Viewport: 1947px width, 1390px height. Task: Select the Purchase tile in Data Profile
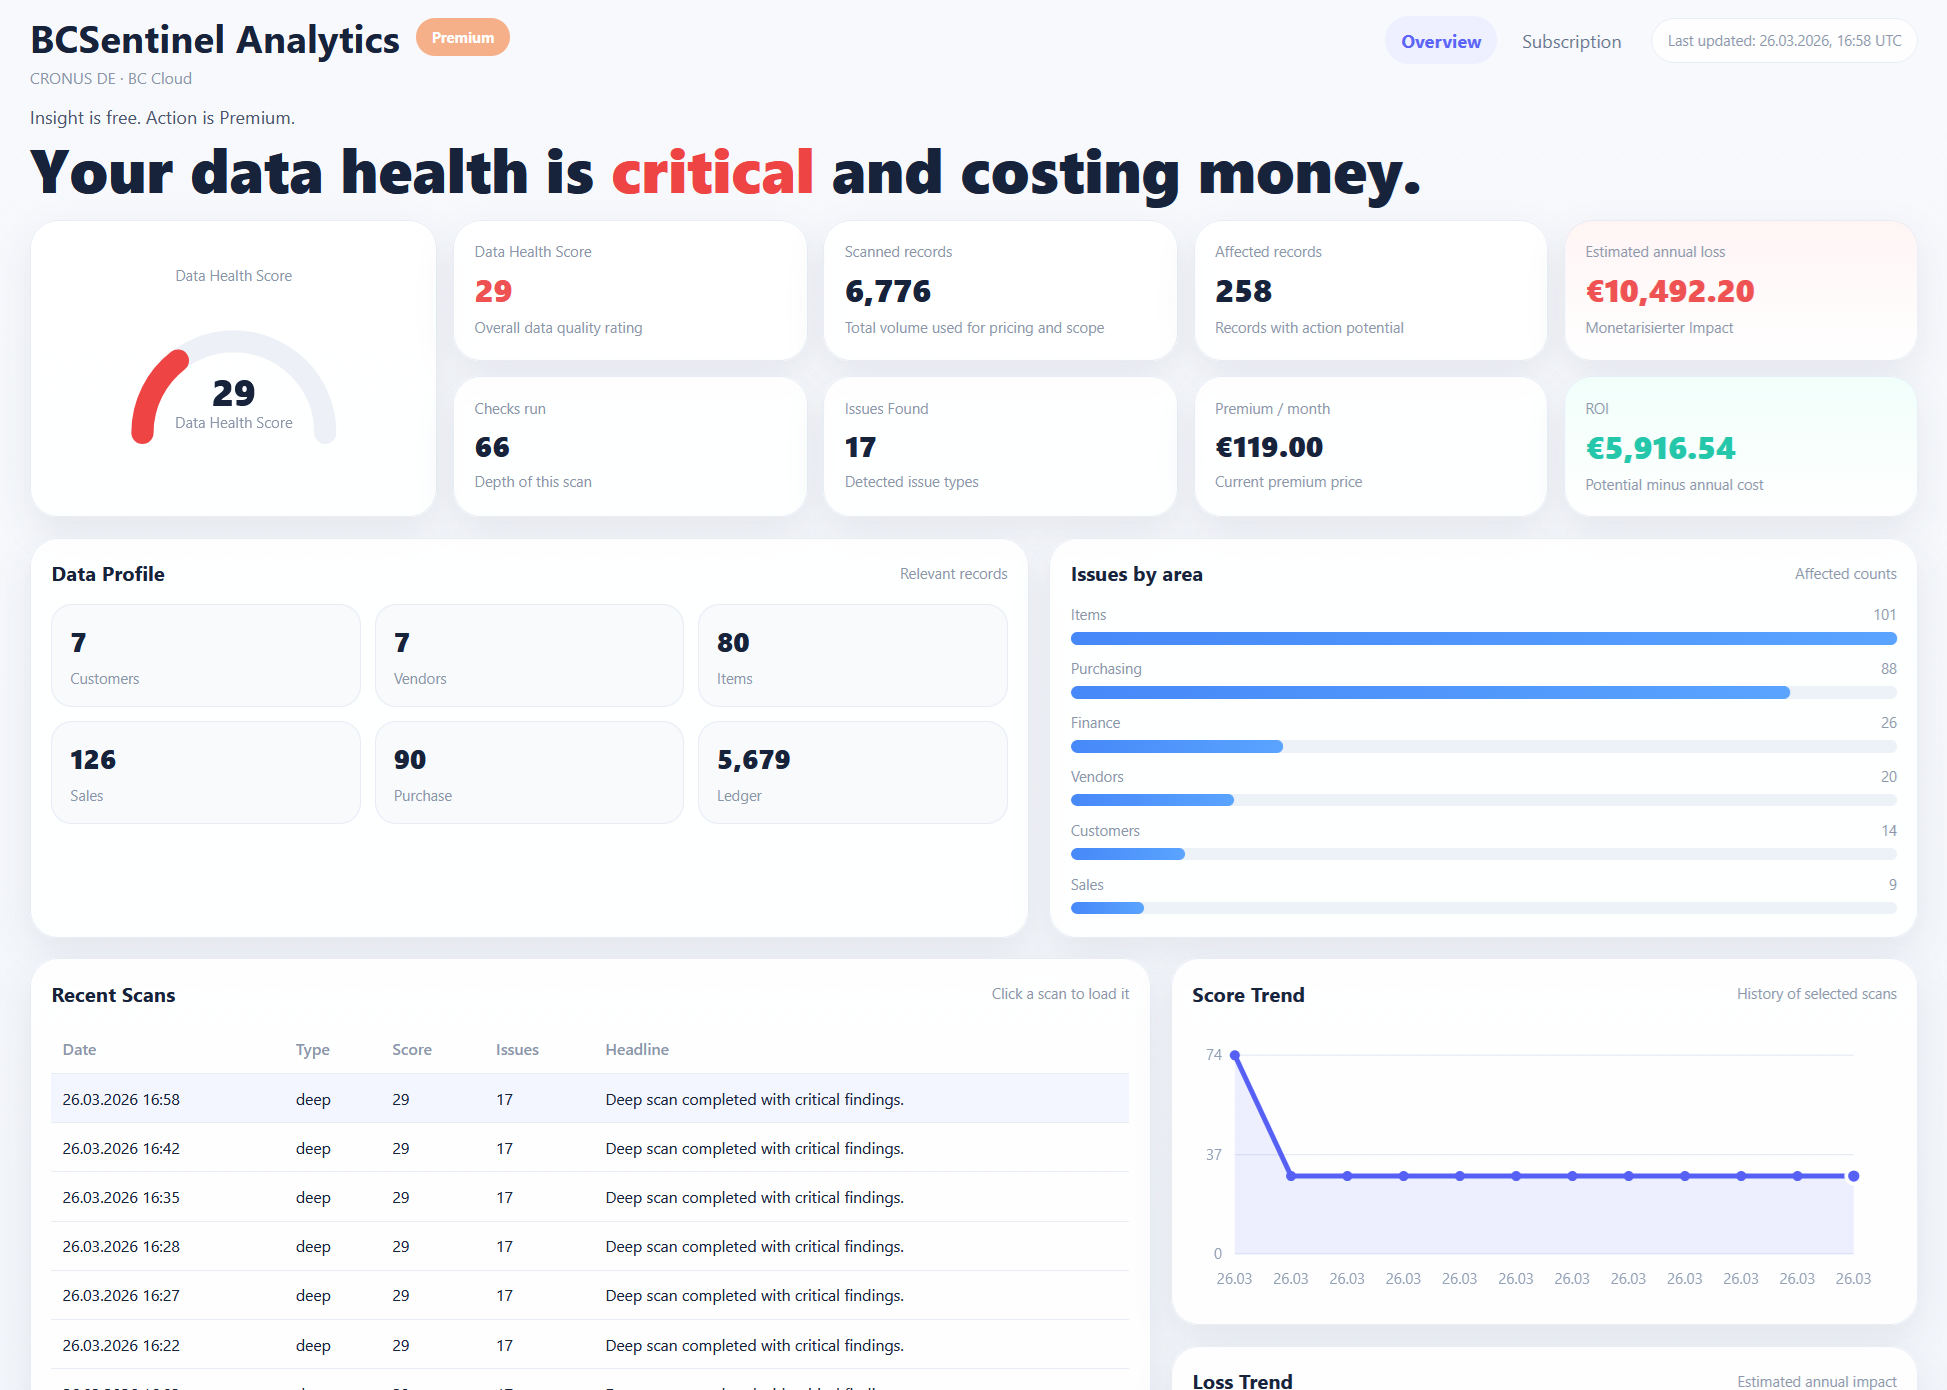(529, 772)
